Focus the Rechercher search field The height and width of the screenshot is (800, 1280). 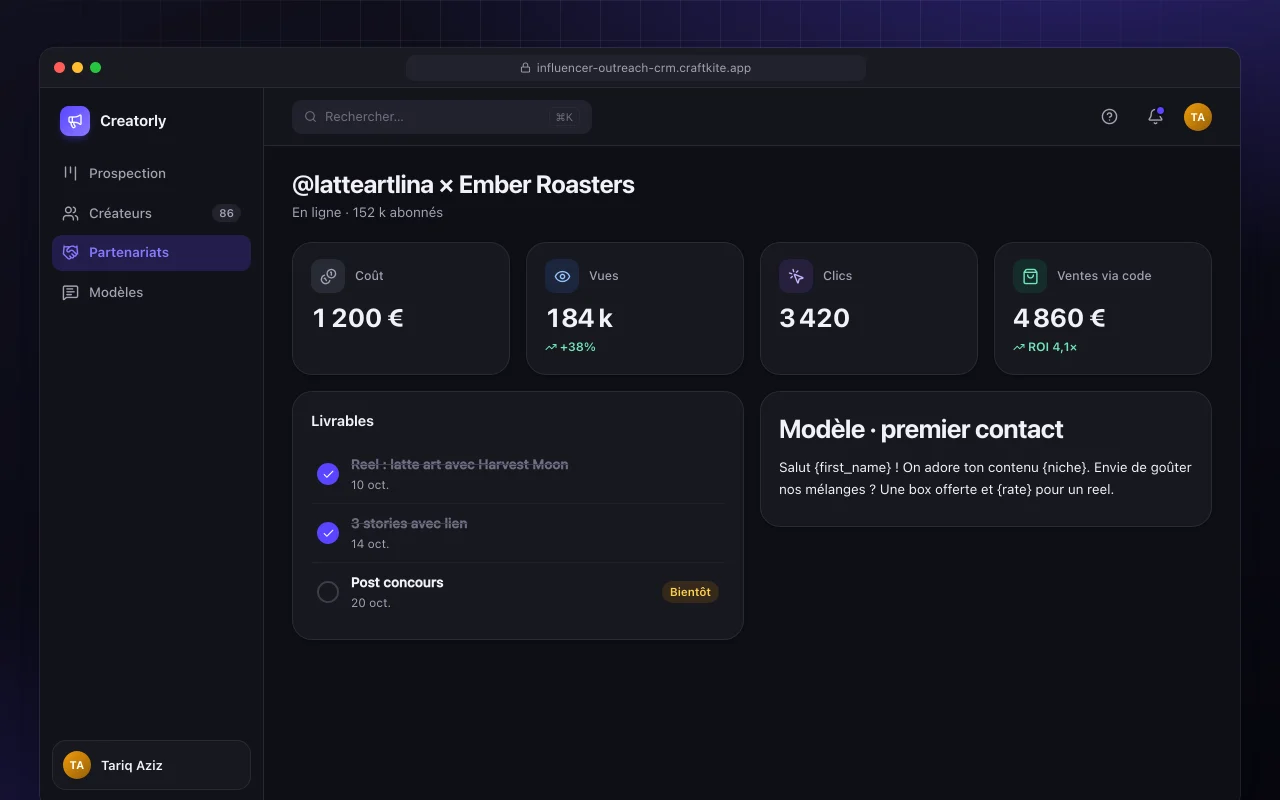click(442, 117)
